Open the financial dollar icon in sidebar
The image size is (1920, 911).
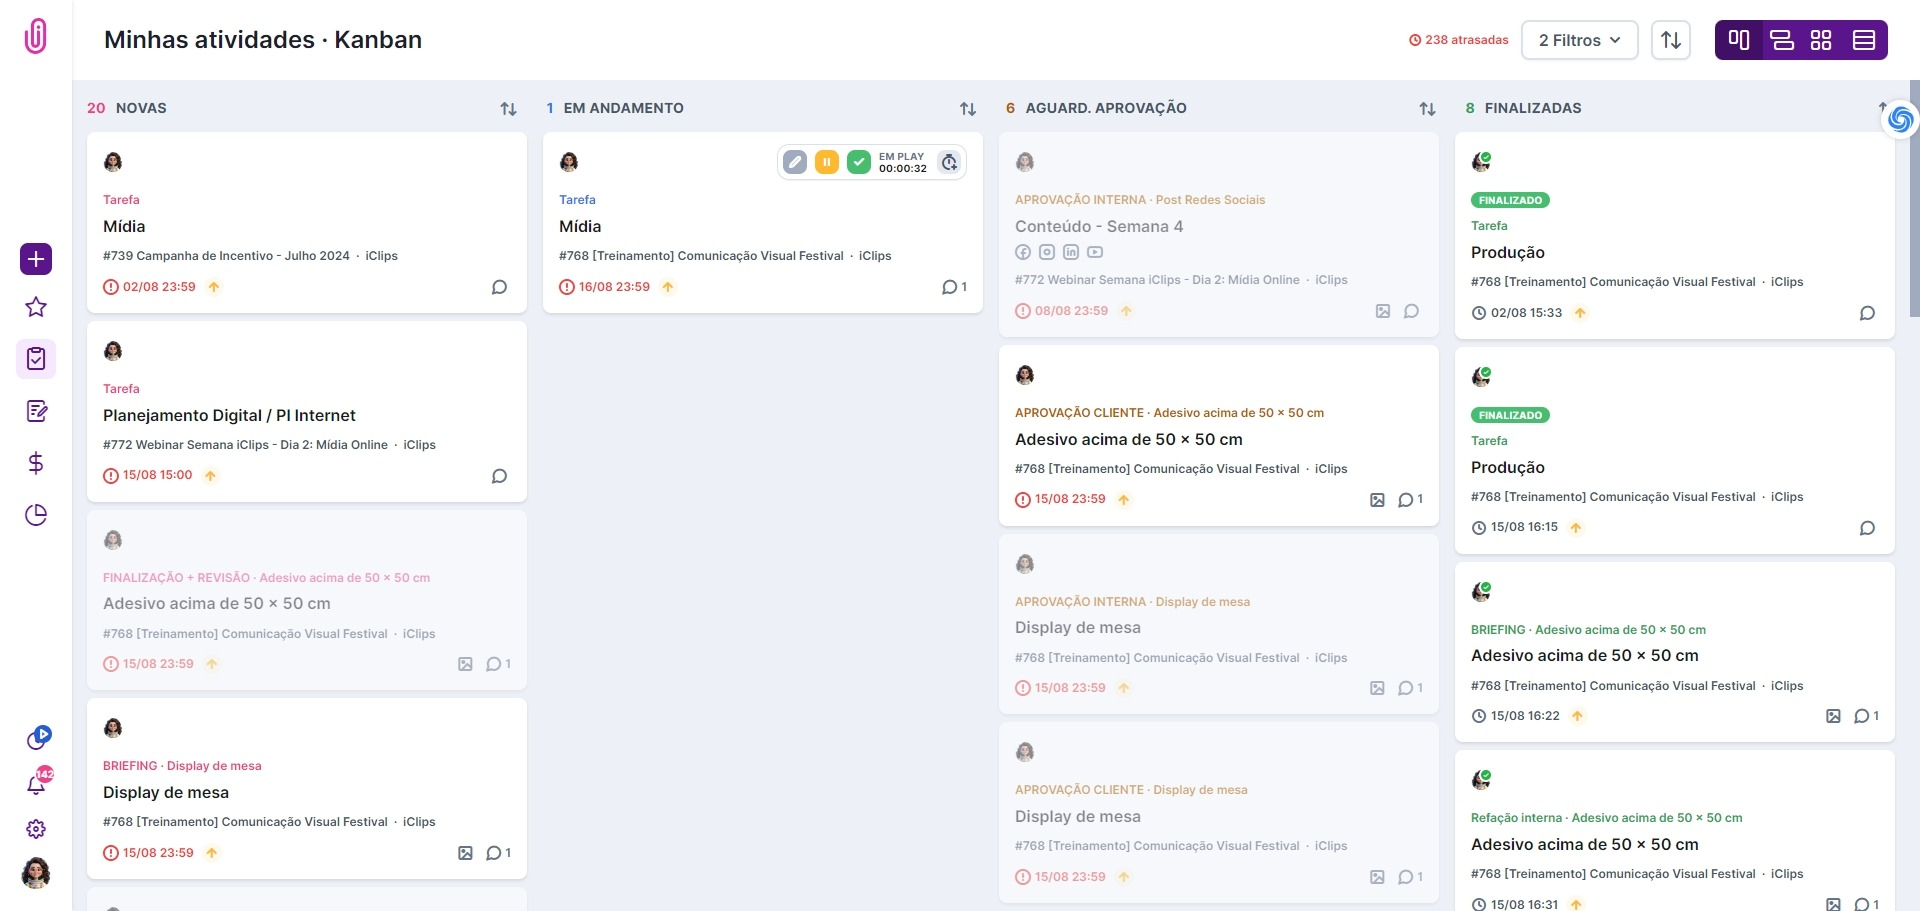point(36,463)
